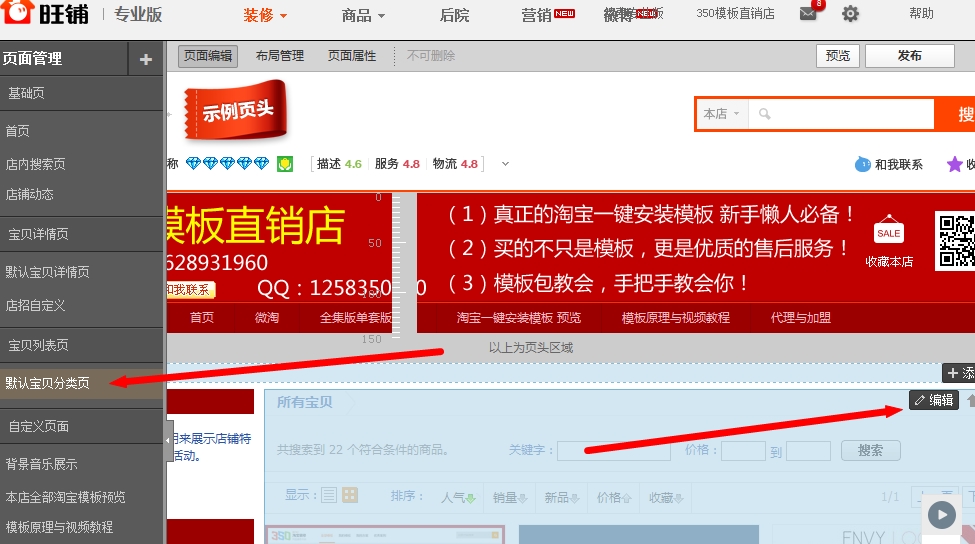Viewport: 975px width, 544px height.
Task: Switch to 页面编辑 tab
Action: (208, 56)
